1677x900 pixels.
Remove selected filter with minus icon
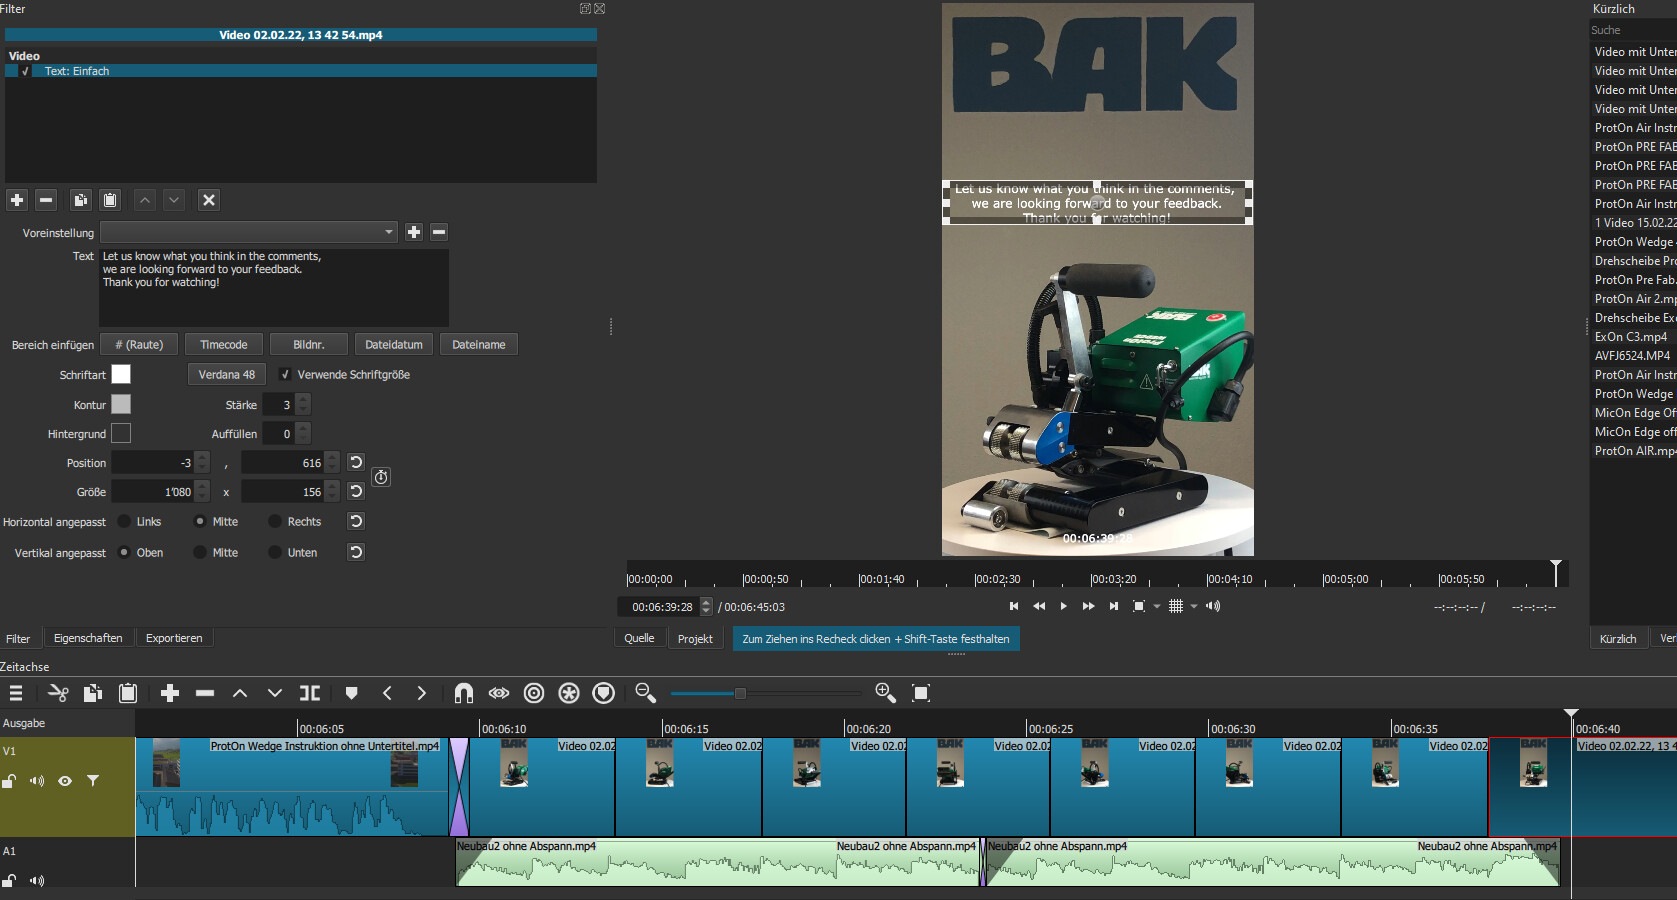click(46, 200)
